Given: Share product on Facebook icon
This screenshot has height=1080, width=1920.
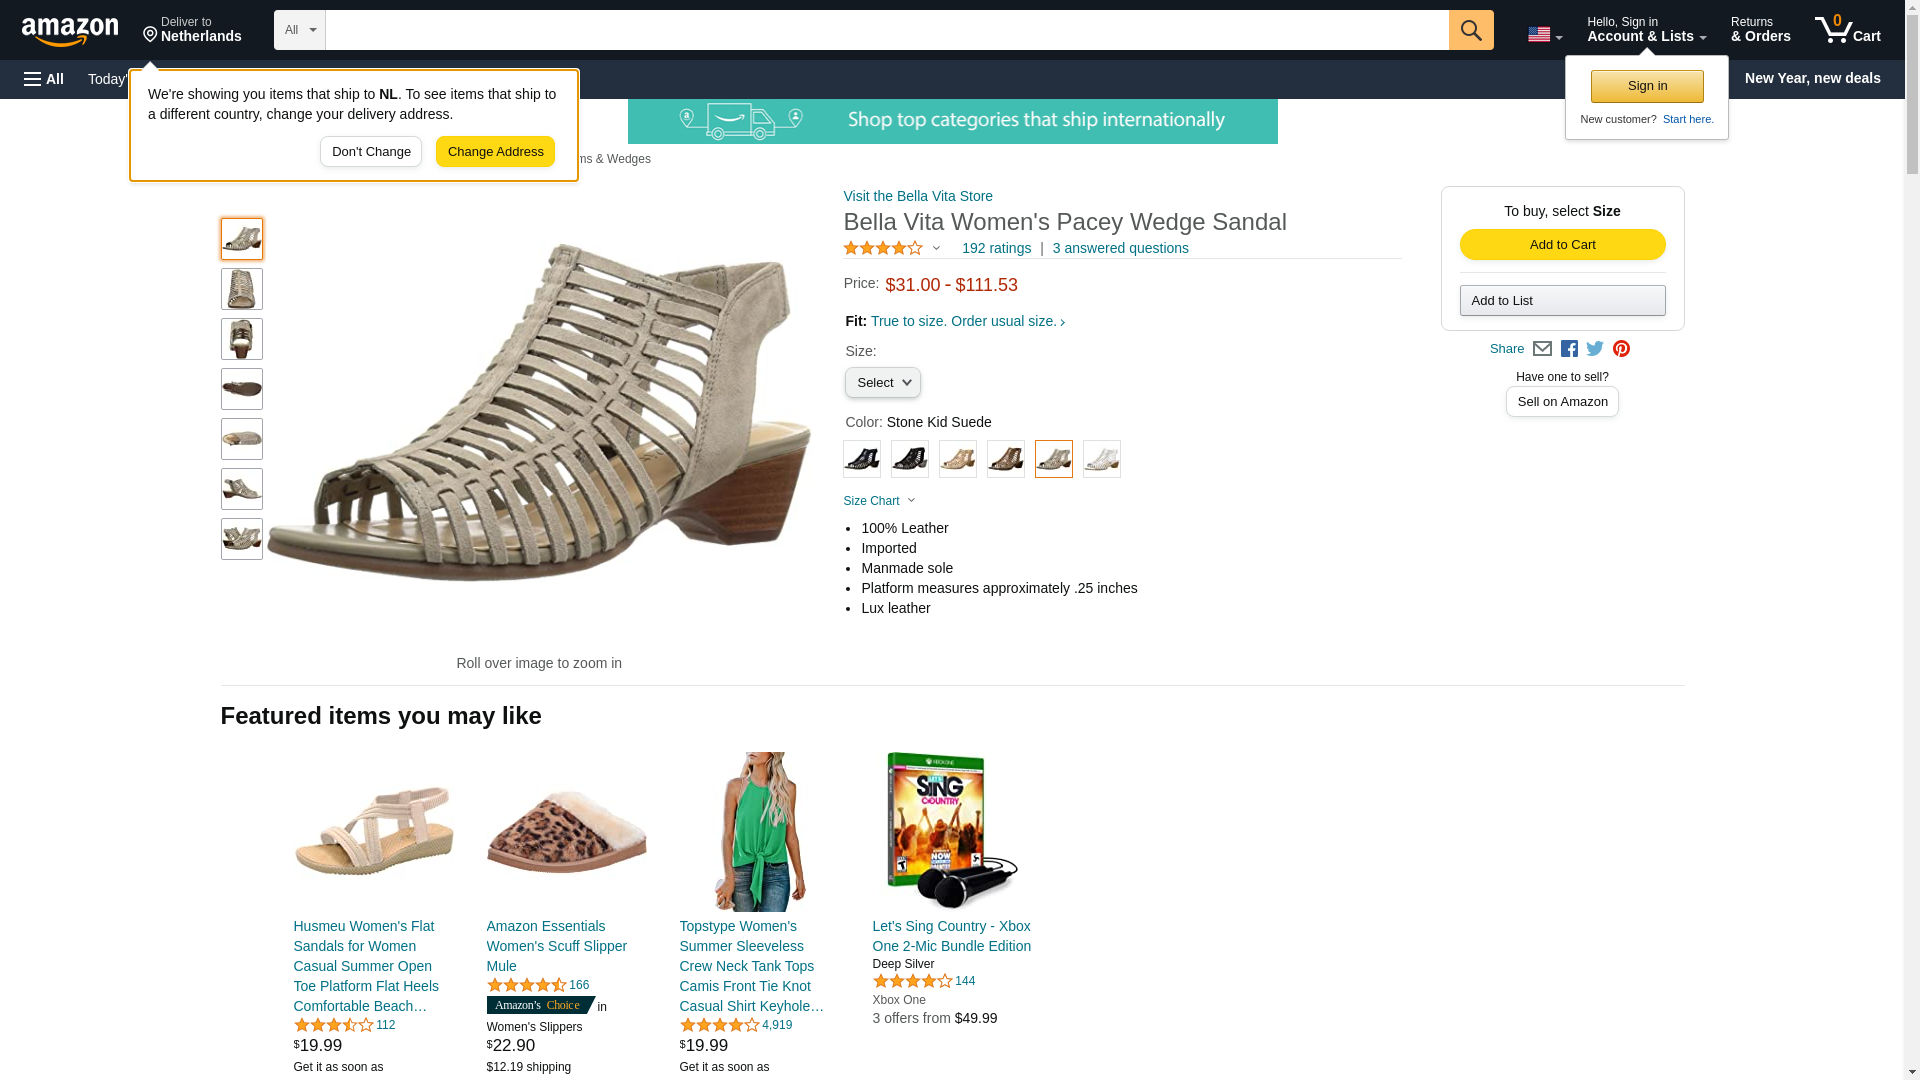Looking at the screenshot, I should click(x=1569, y=349).
